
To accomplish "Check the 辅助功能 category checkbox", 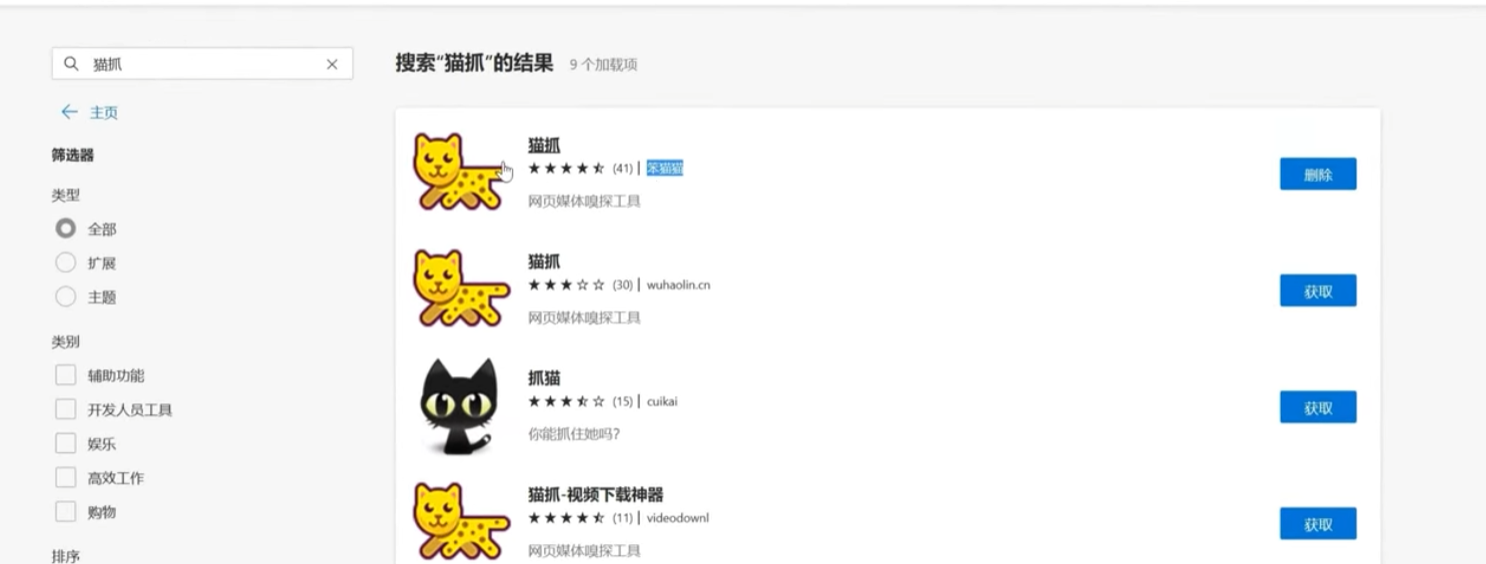I will [66, 375].
